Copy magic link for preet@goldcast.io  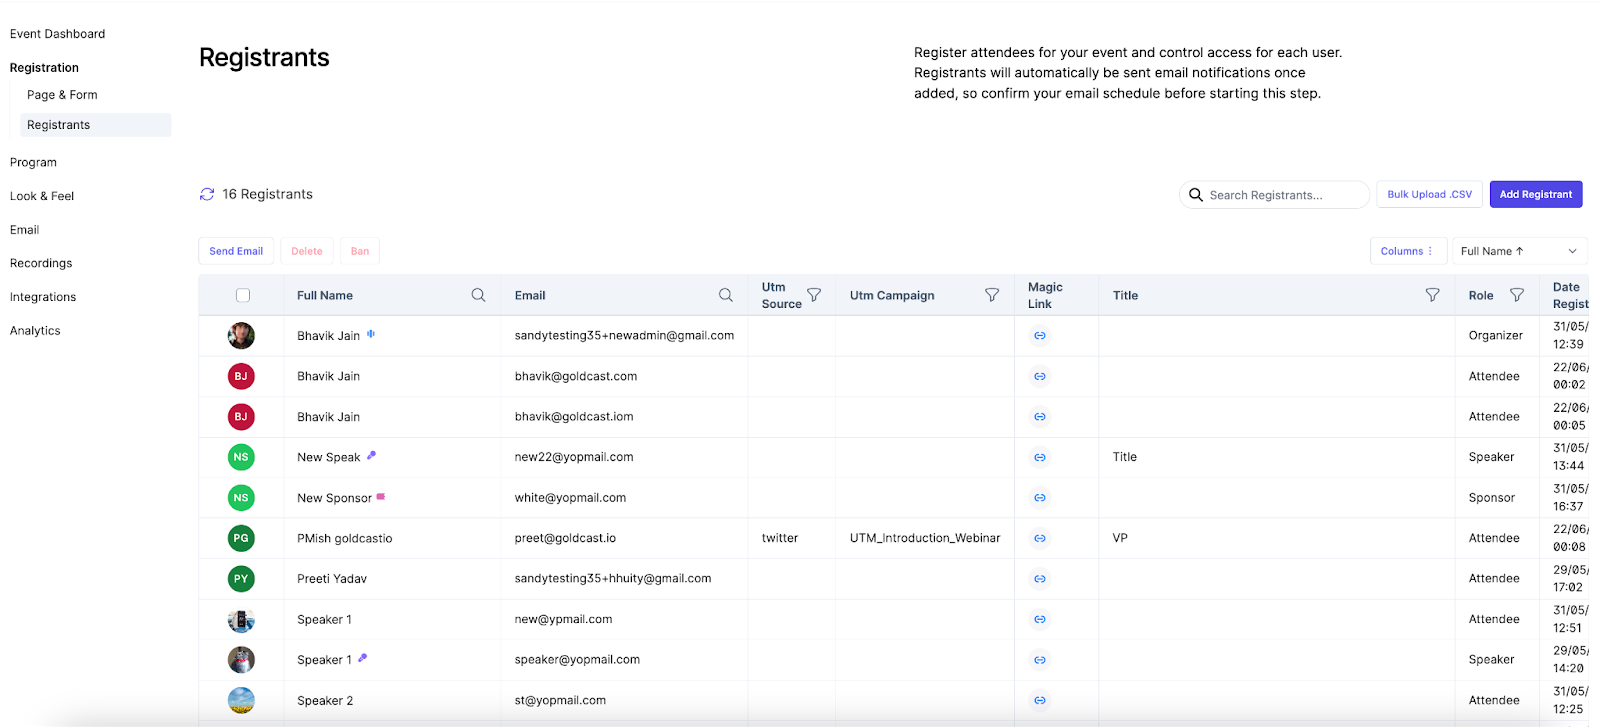point(1040,538)
